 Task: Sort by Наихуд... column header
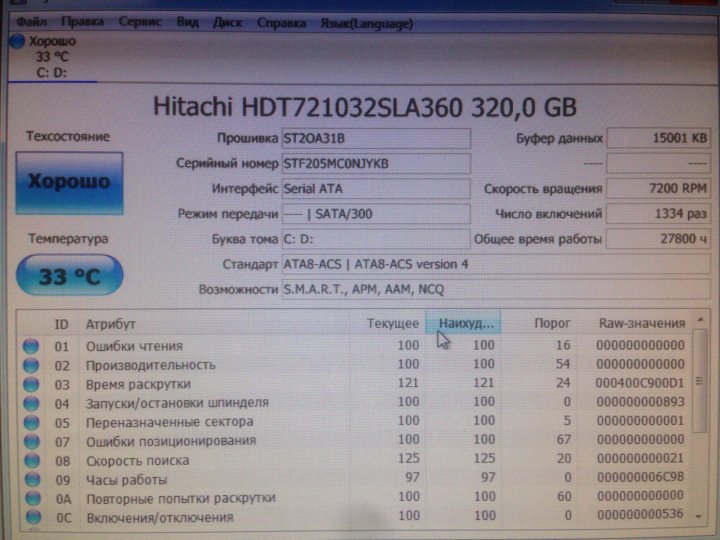click(464, 323)
